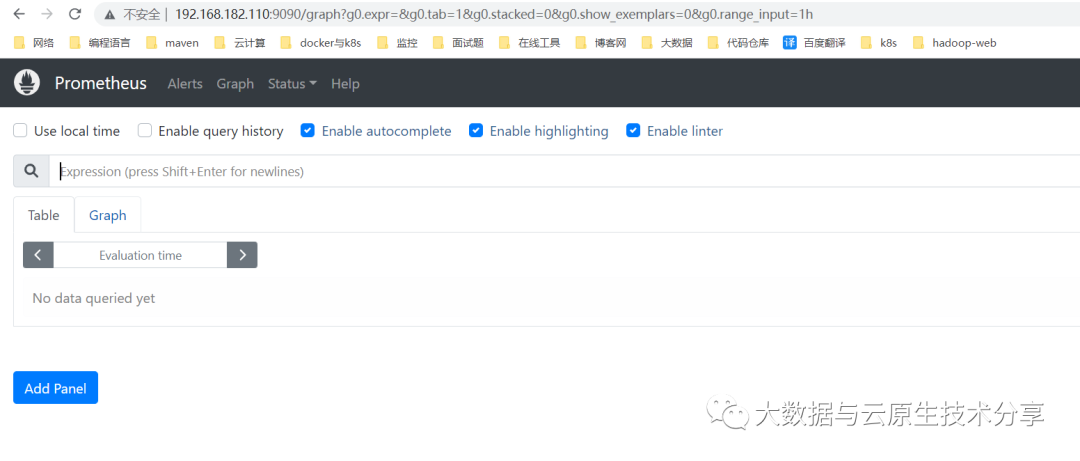Viewport: 1080px width, 461px height.
Task: Click the browser forward arrow
Action: [x=47, y=14]
